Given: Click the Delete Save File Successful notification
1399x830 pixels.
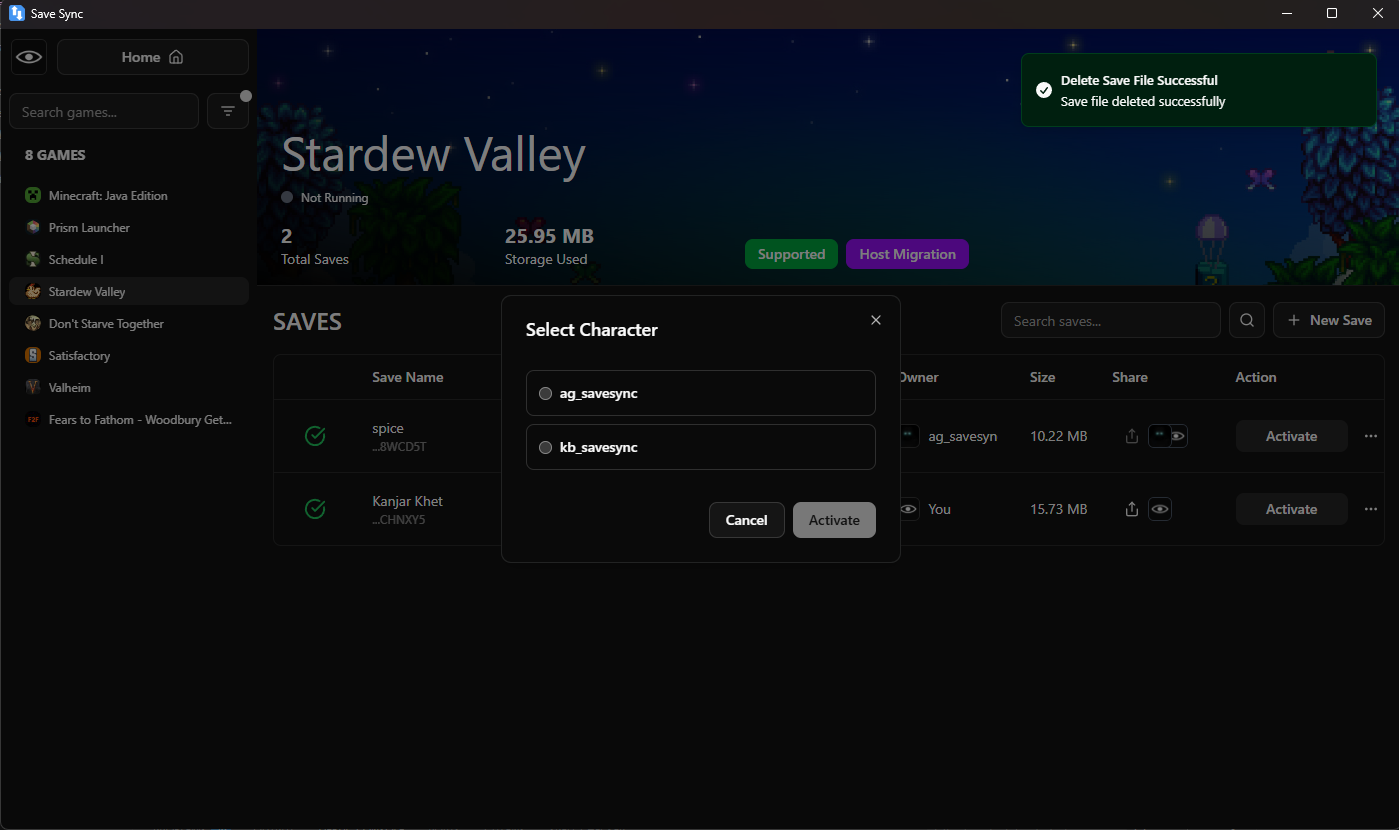Looking at the screenshot, I should (1199, 90).
